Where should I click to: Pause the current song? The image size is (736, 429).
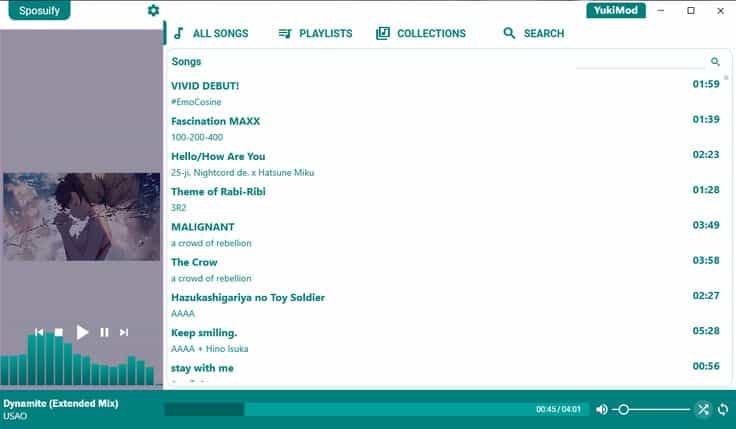[x=104, y=332]
